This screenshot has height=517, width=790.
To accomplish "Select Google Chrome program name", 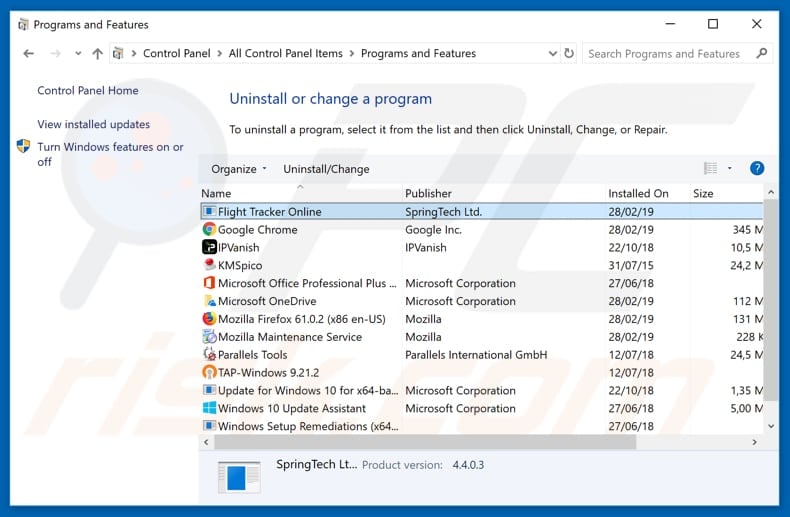I will [257, 230].
